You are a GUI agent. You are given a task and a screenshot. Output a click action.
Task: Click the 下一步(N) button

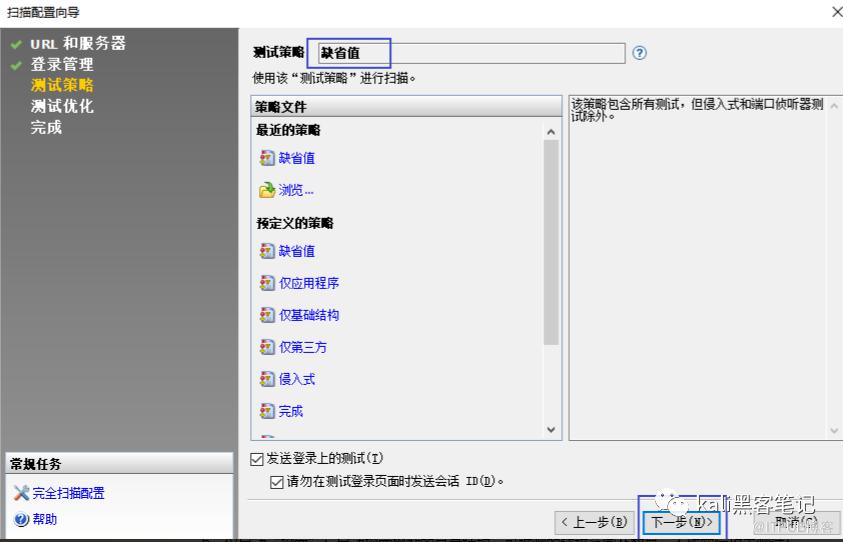[x=681, y=522]
